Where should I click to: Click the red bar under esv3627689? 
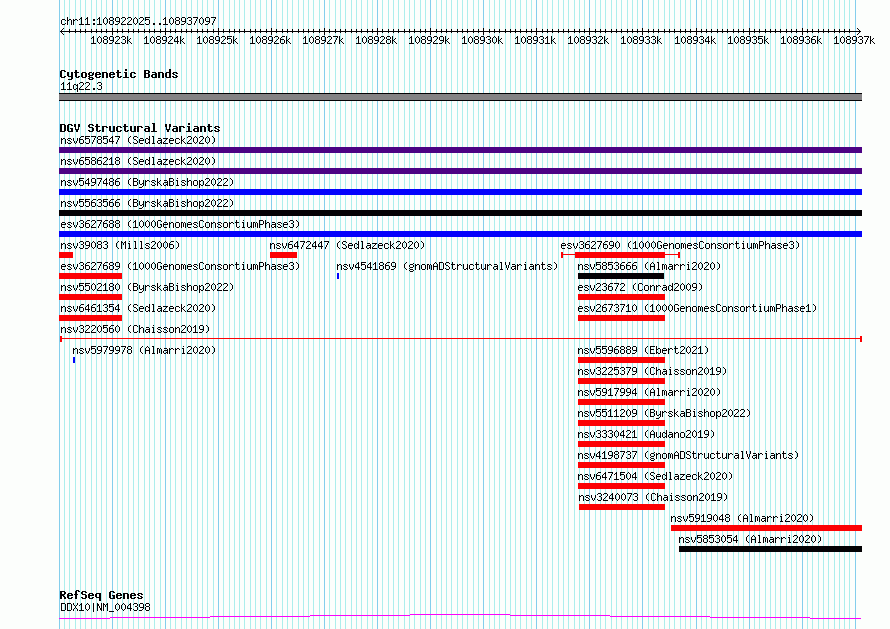91,276
